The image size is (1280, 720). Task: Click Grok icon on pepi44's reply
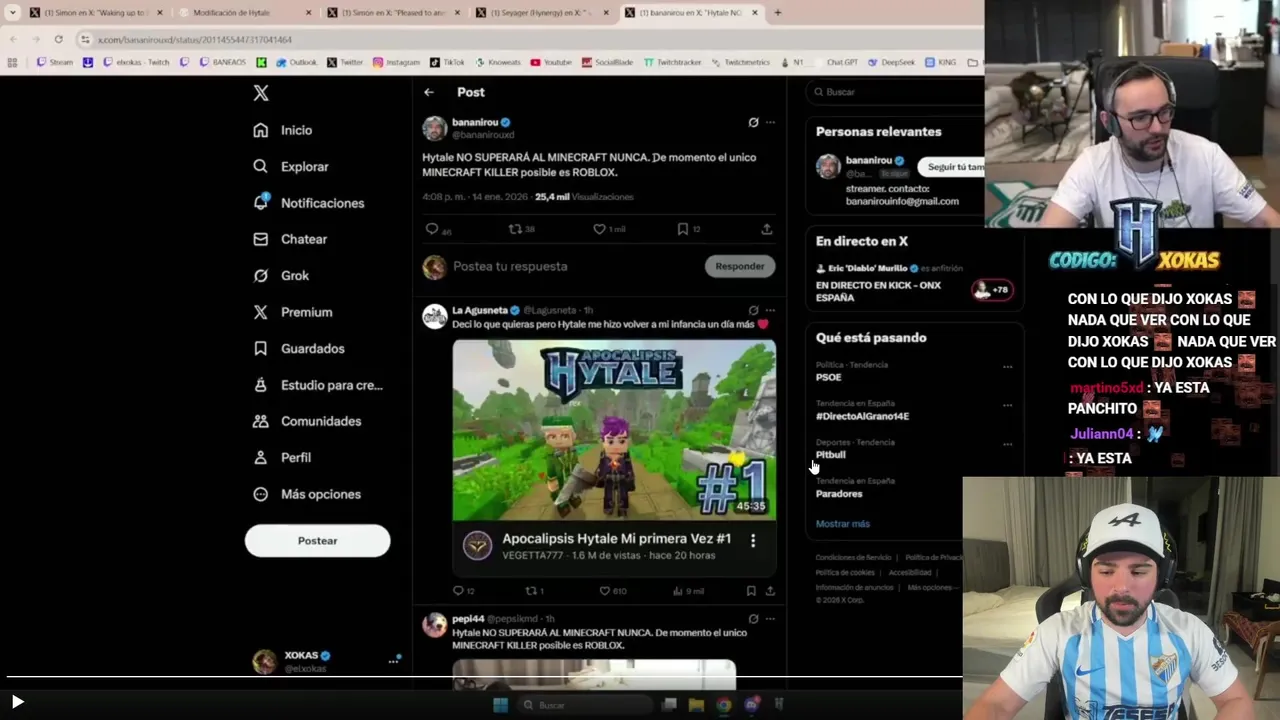coord(753,619)
